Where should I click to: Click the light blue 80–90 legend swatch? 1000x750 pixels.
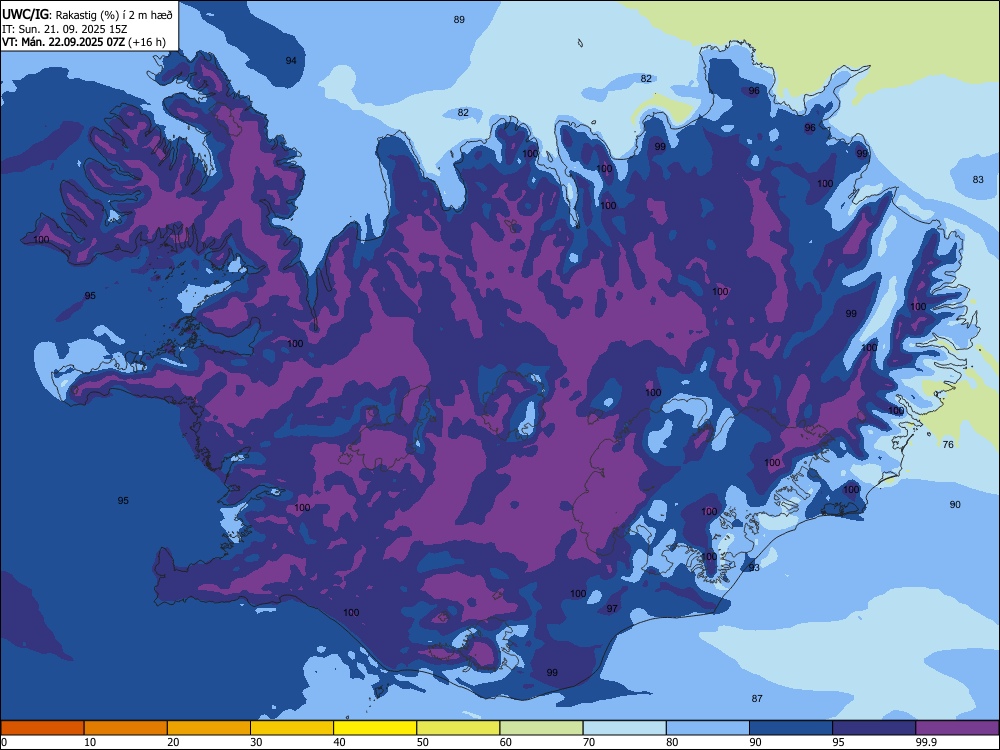point(708,728)
